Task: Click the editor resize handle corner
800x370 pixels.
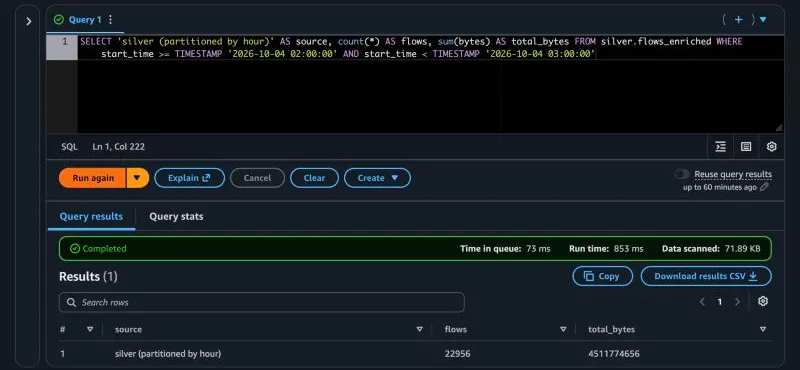Action: point(779,128)
